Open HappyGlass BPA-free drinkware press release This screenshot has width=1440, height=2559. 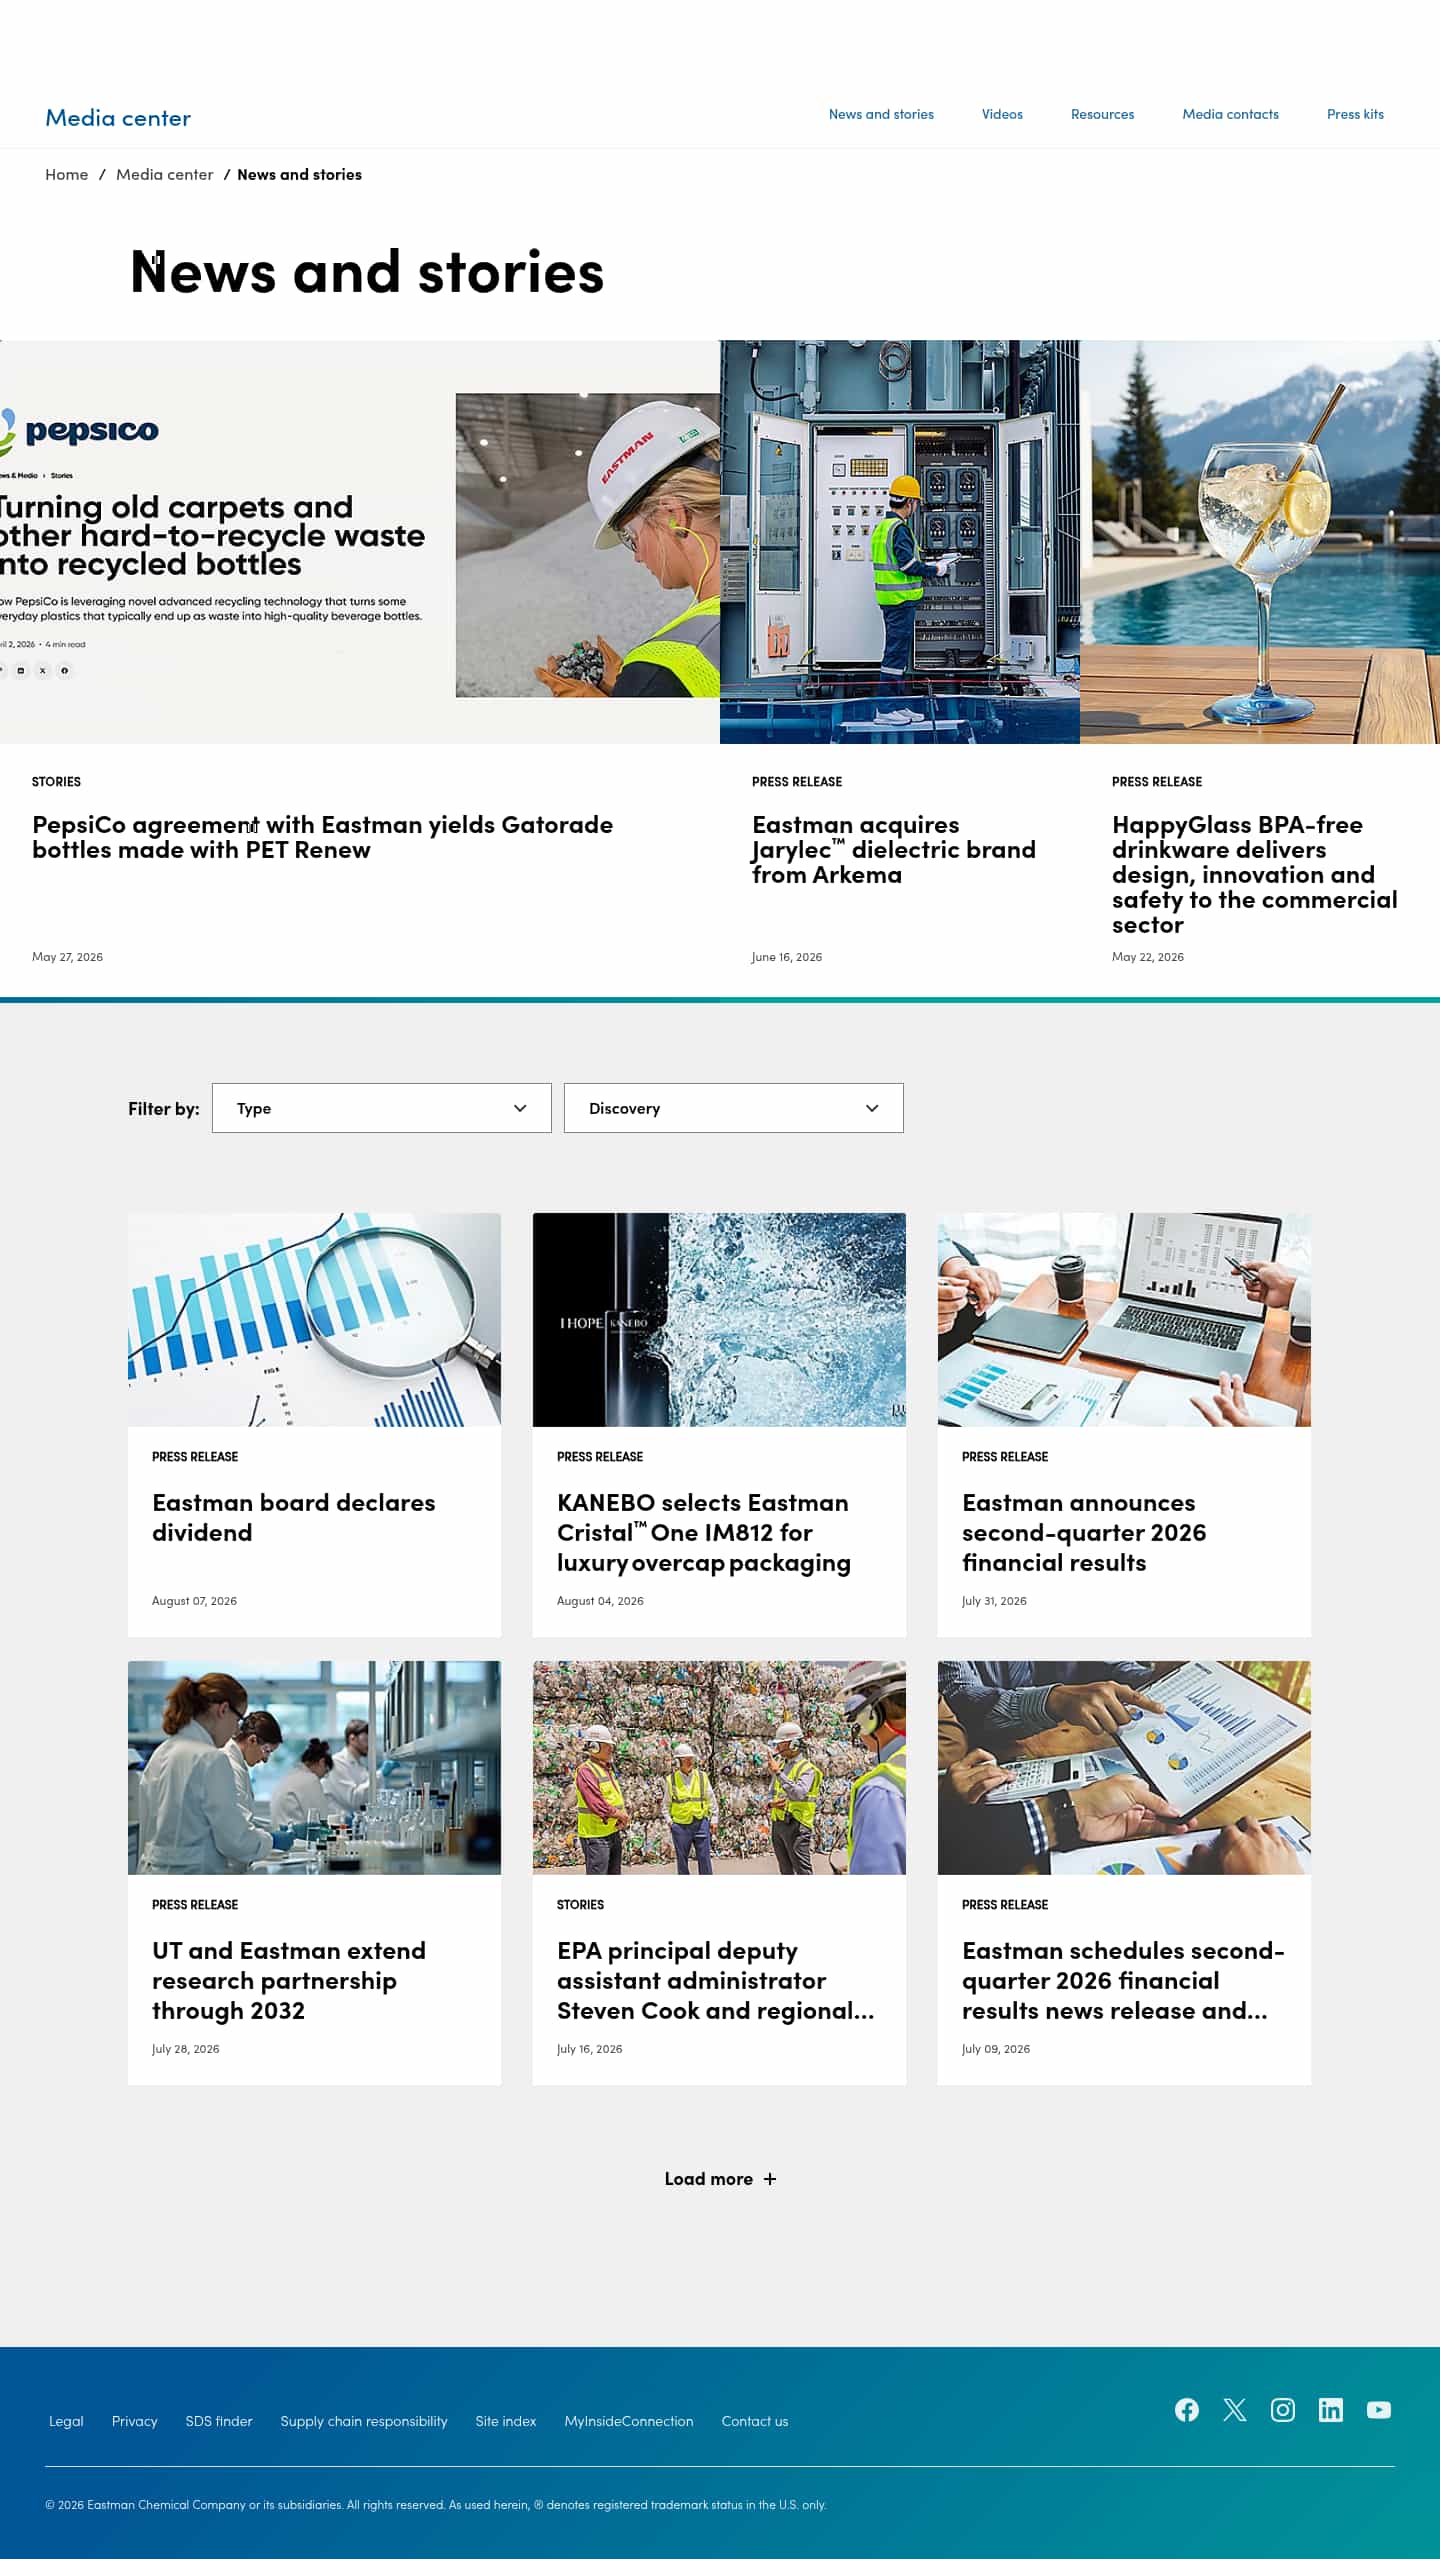tap(1254, 875)
